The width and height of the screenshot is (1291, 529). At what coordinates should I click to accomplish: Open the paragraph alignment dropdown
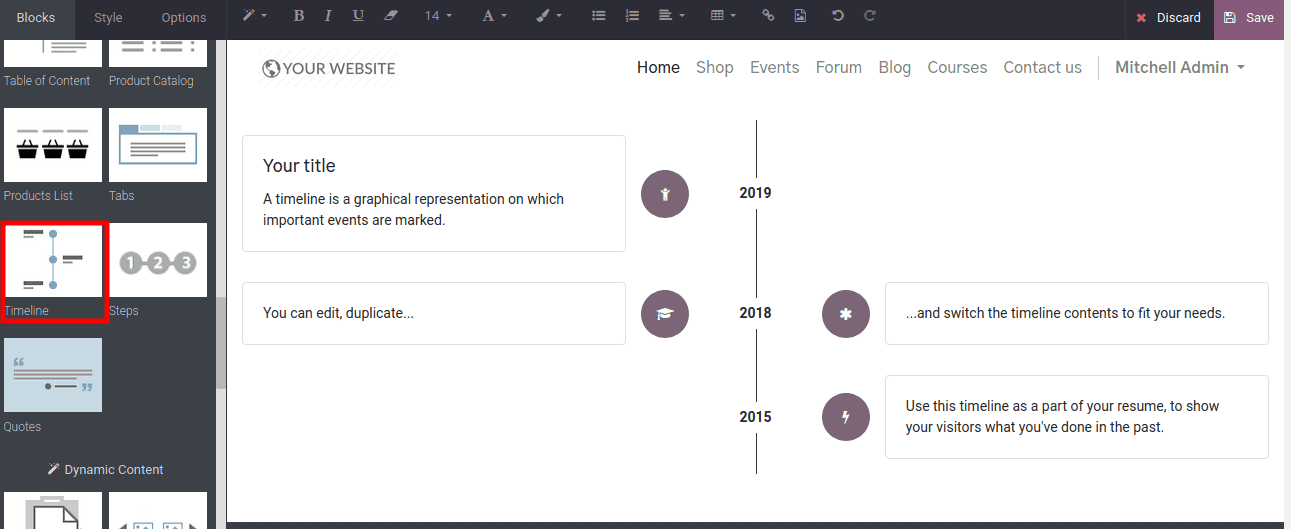click(x=672, y=16)
